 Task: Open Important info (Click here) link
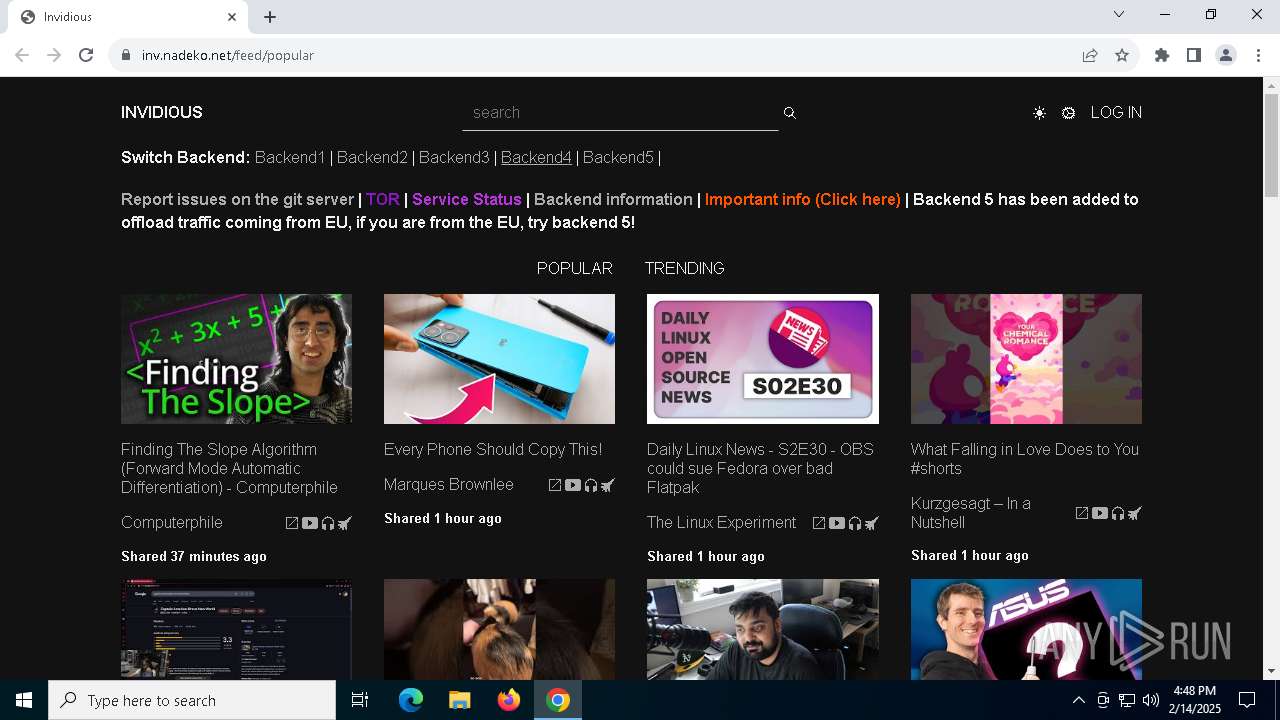click(803, 199)
